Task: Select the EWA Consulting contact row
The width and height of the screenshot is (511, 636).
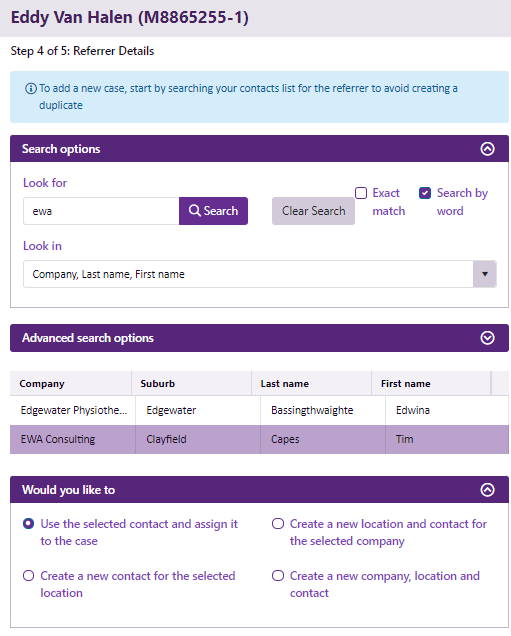Action: (259, 439)
